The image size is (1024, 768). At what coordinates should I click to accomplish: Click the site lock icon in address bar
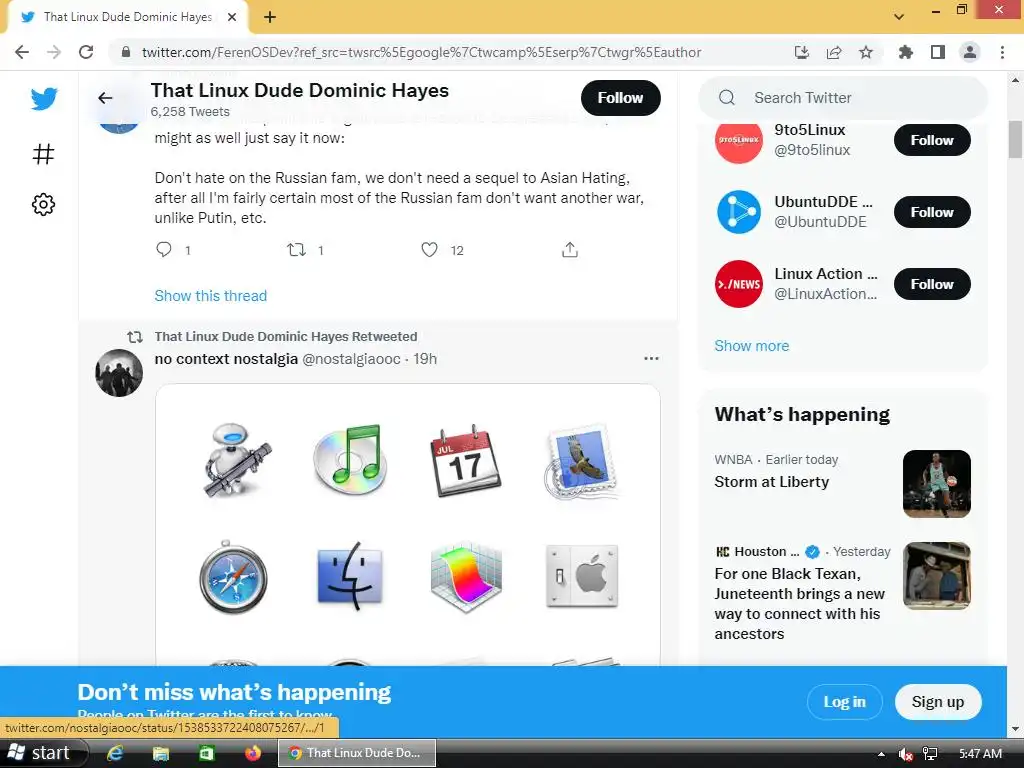(126, 52)
